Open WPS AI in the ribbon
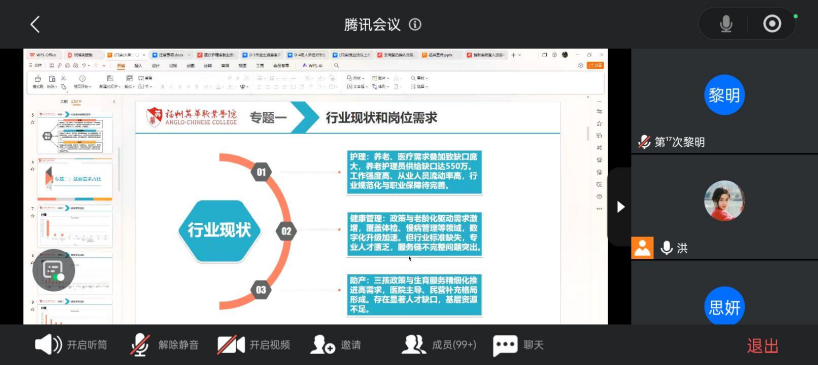The width and height of the screenshot is (818, 365). click(312, 66)
